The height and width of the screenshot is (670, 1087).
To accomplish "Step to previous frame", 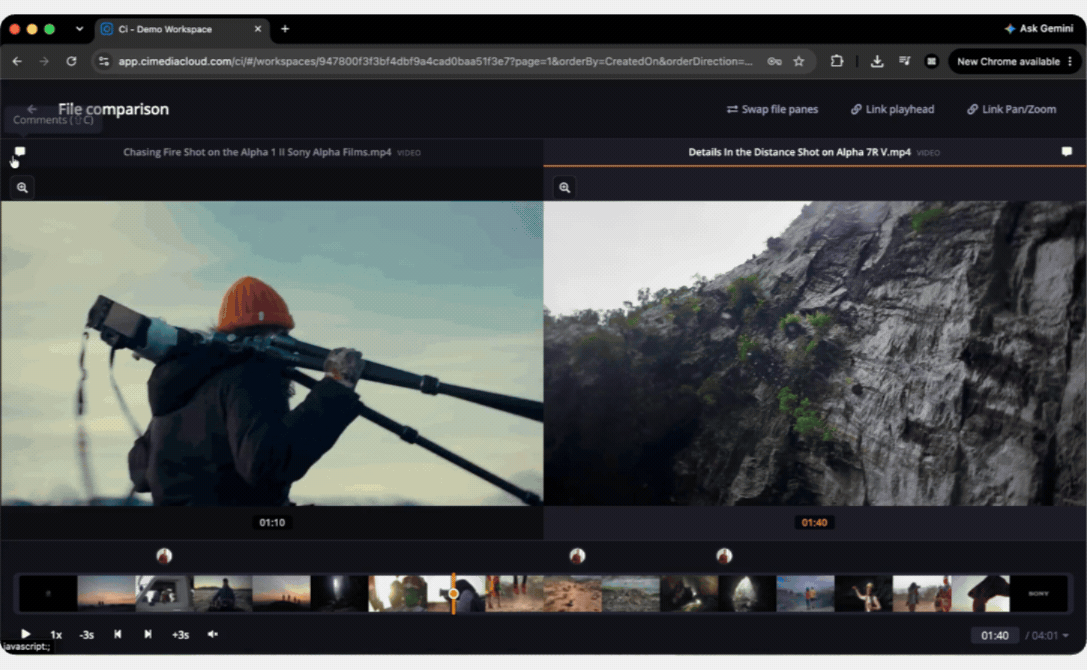I will click(x=118, y=634).
